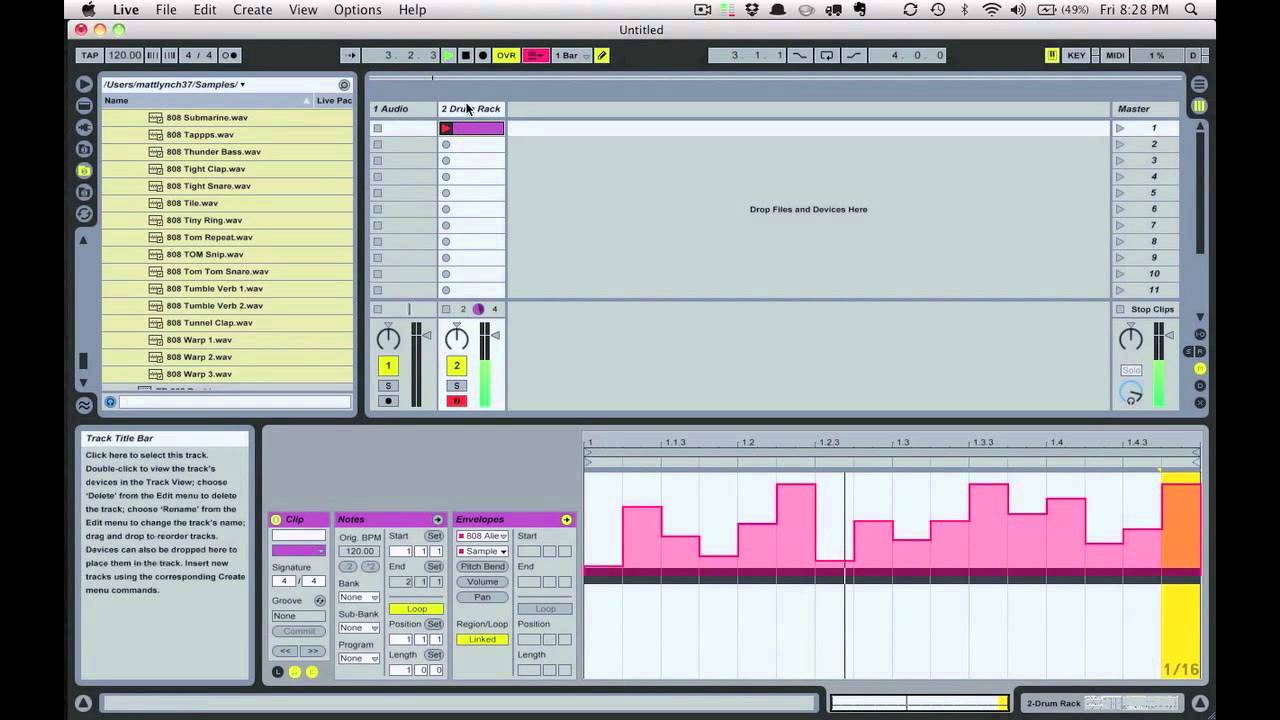The width and height of the screenshot is (1280, 720).
Task: Solo track 2 with S button
Action: point(457,386)
